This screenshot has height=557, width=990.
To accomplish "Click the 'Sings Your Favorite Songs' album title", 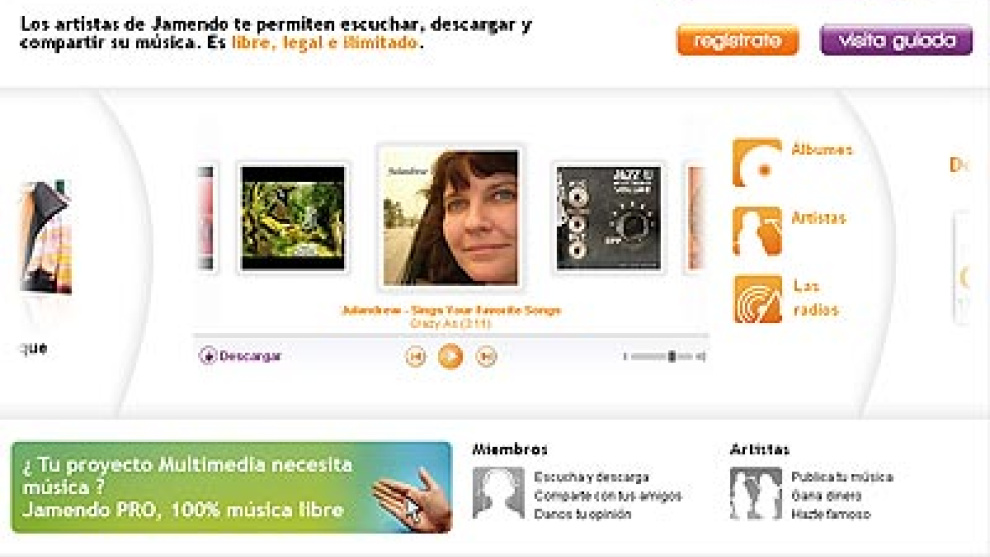I will pyautogui.click(x=486, y=310).
